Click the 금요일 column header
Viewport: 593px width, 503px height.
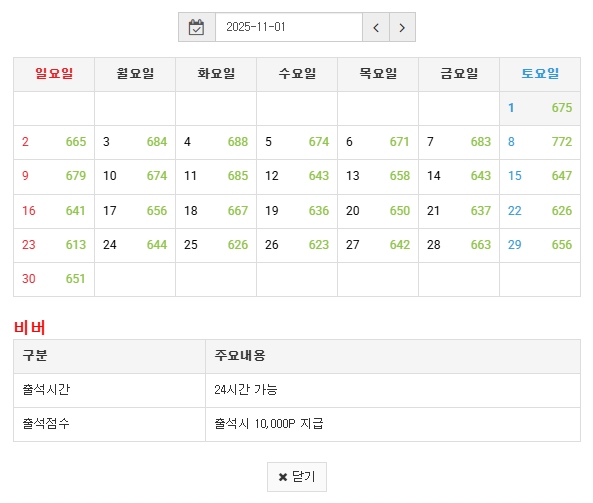459,74
